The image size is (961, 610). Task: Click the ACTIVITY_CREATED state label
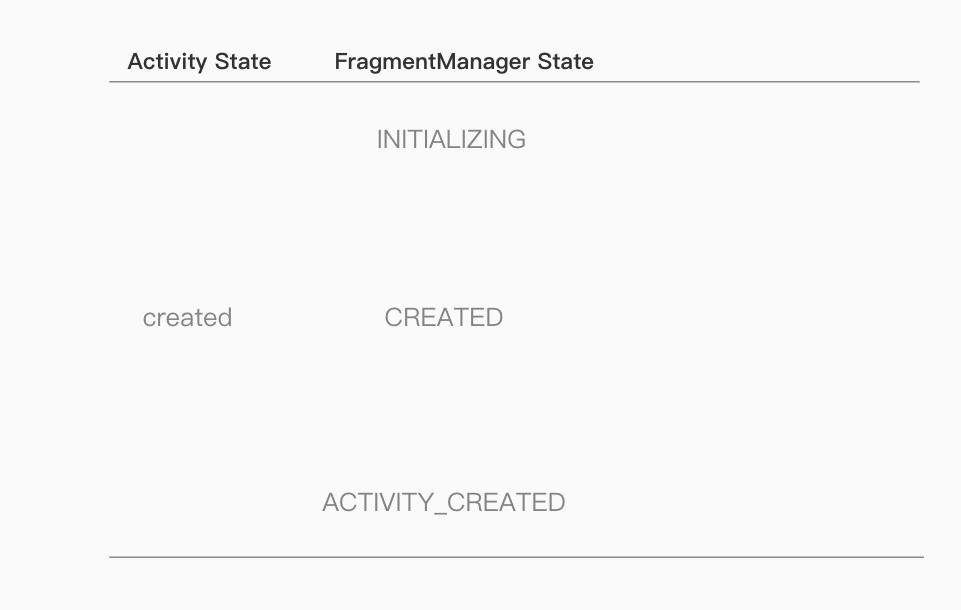(443, 502)
